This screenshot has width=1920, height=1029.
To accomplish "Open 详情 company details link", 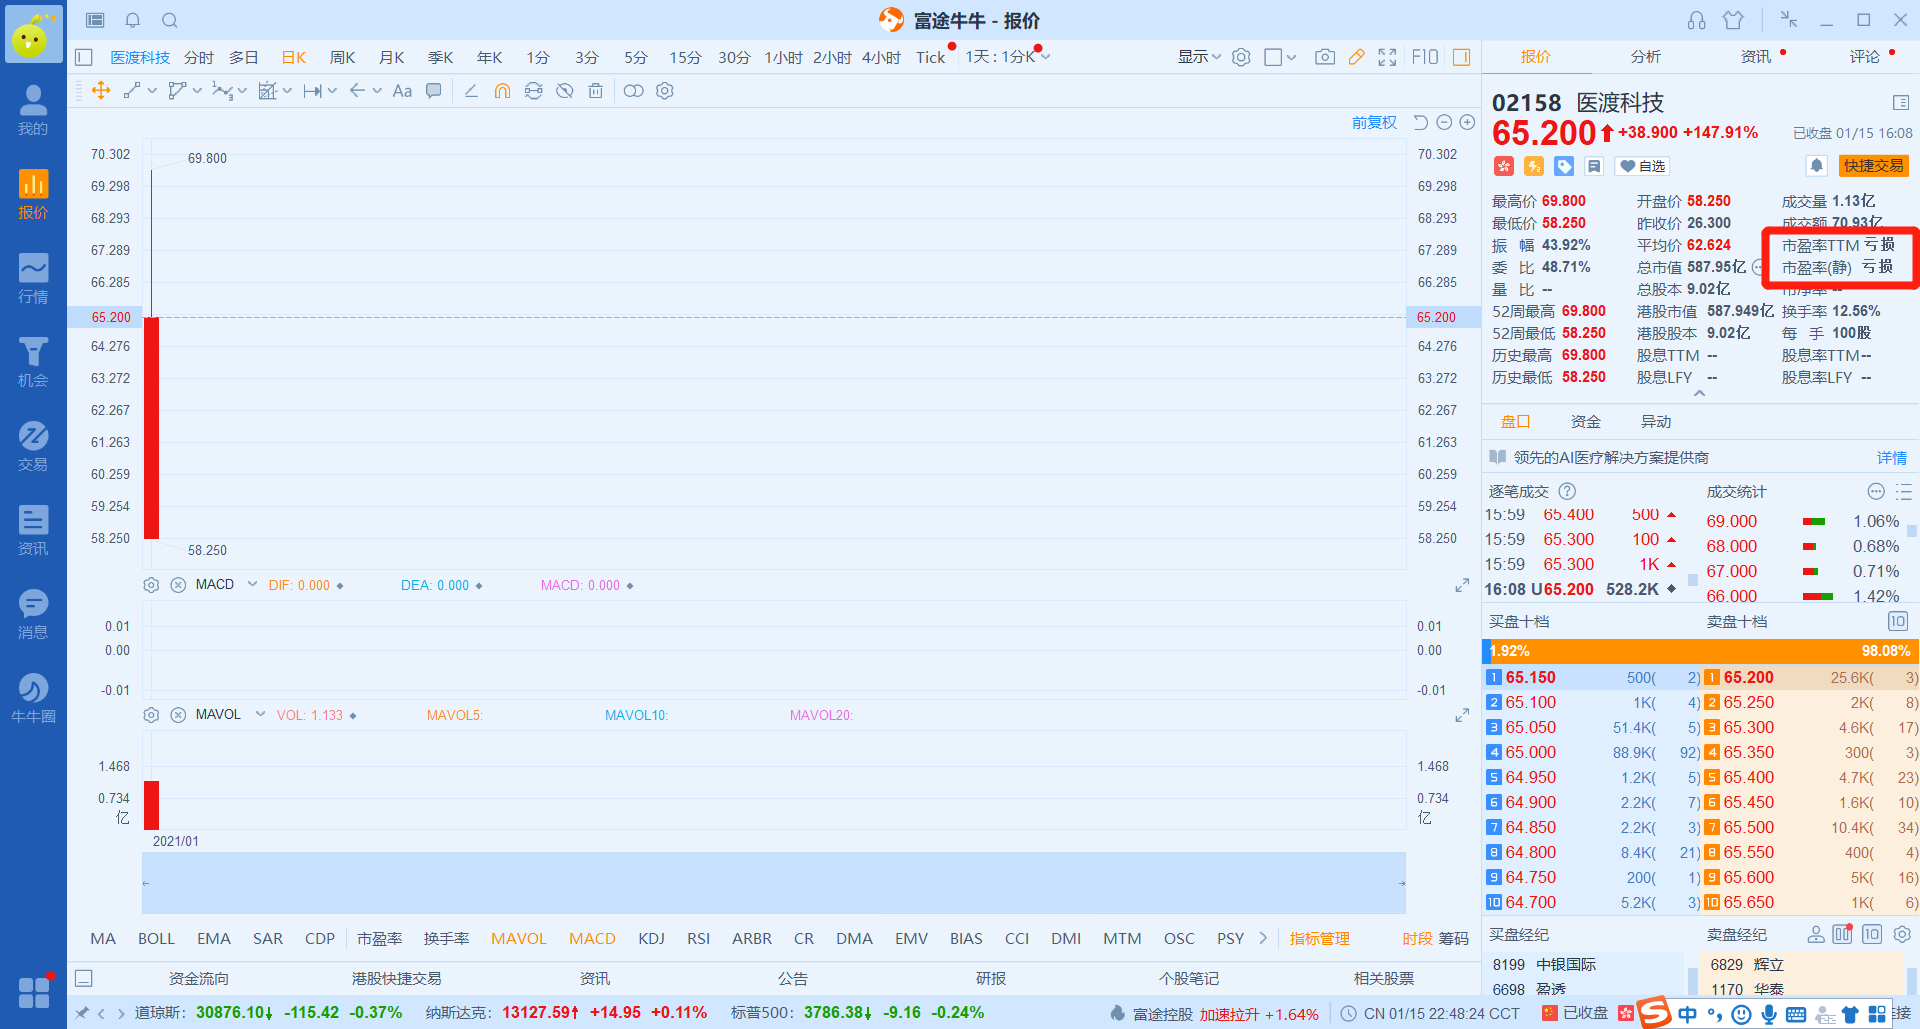I will point(1892,458).
